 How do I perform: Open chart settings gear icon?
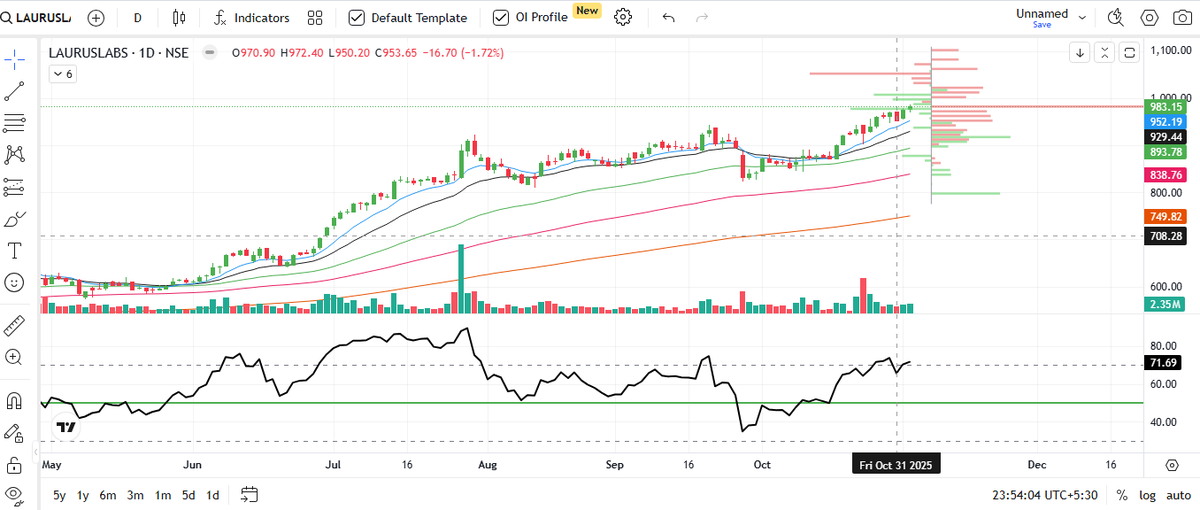coord(623,18)
